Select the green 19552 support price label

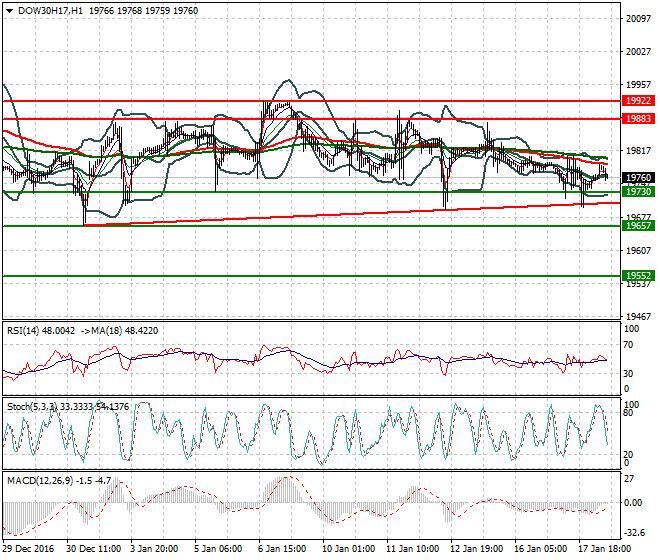point(639,276)
